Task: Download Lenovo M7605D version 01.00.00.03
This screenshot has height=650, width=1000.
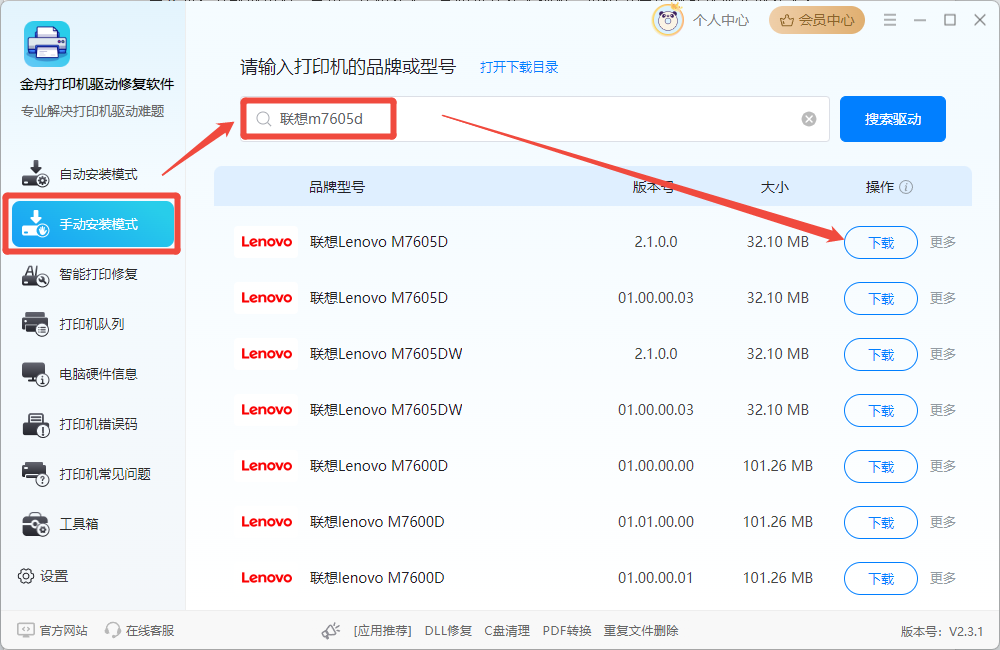Action: 881,299
